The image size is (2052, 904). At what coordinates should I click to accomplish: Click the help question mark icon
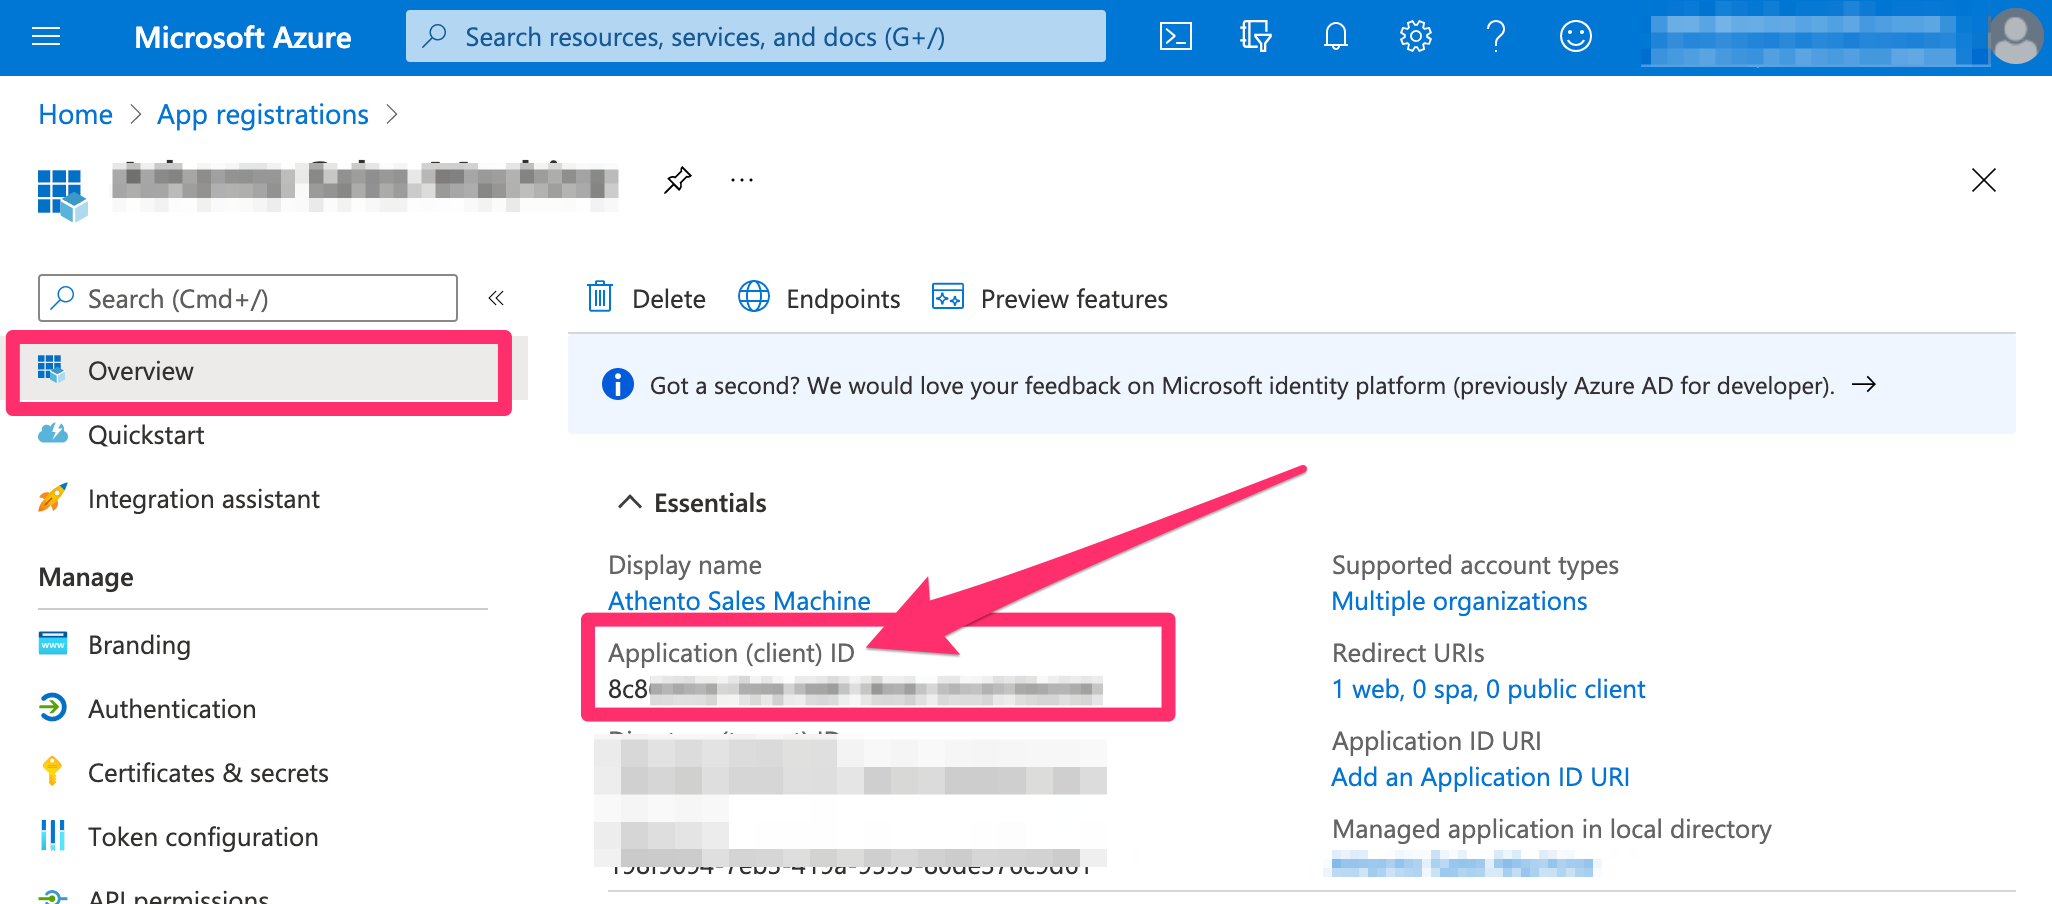pos(1495,37)
